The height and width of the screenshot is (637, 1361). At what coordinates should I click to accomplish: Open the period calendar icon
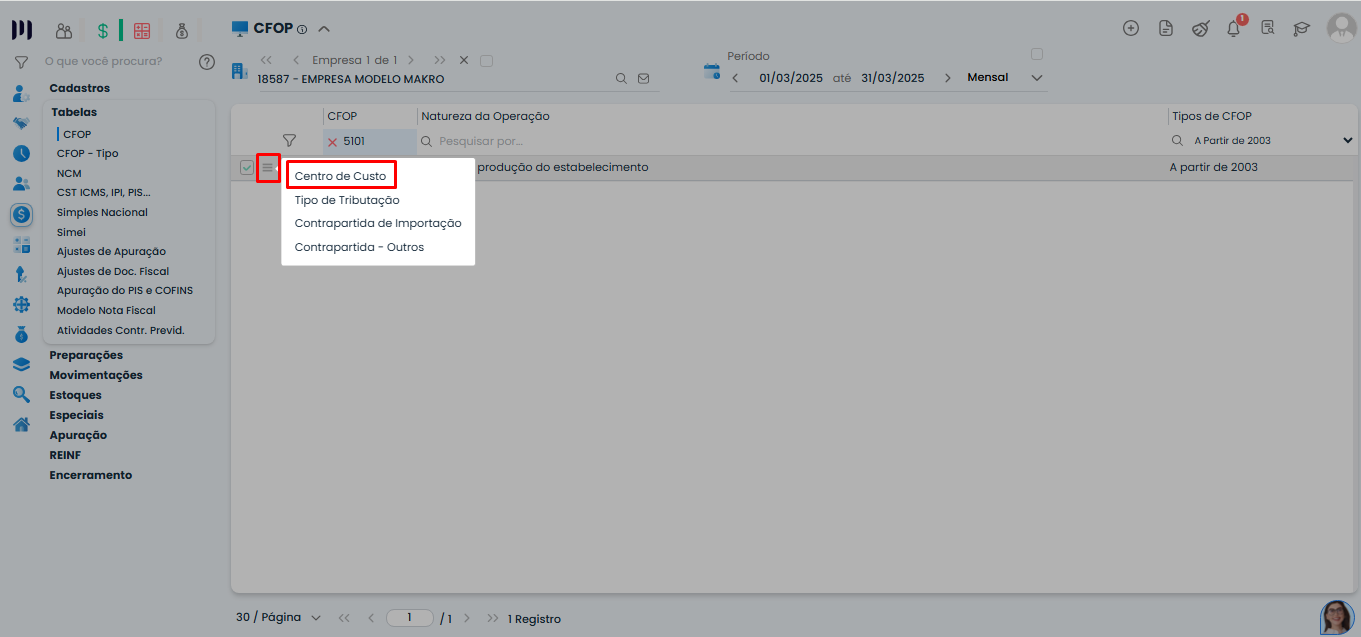click(x=712, y=71)
